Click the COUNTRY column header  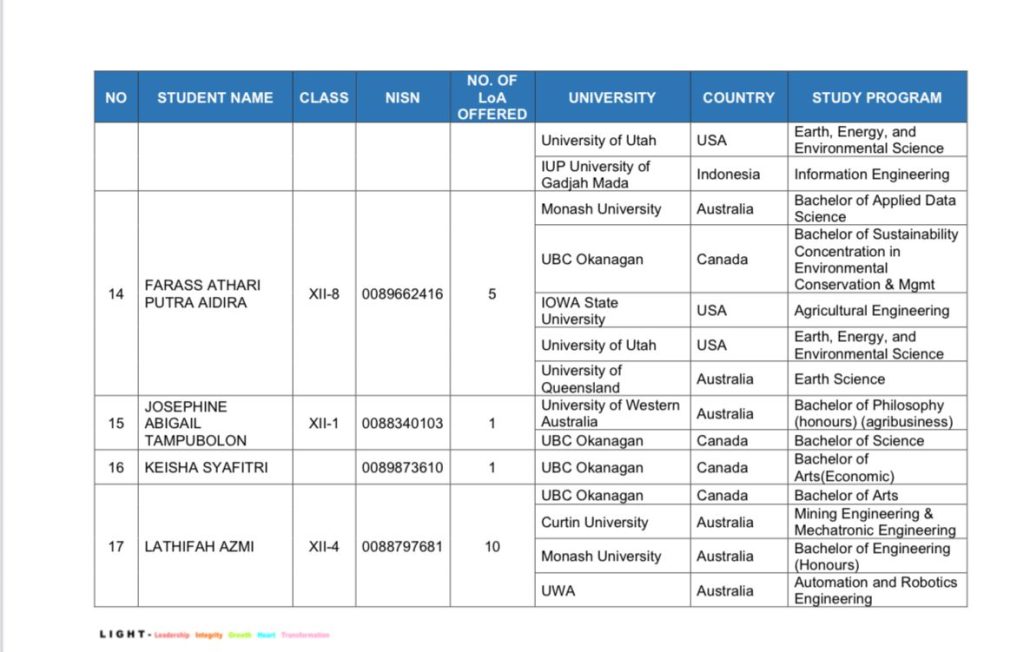738,97
